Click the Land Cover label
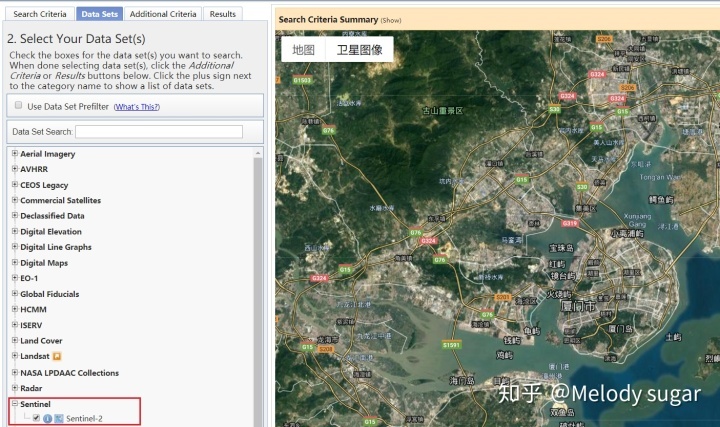720x427 pixels. pos(41,341)
